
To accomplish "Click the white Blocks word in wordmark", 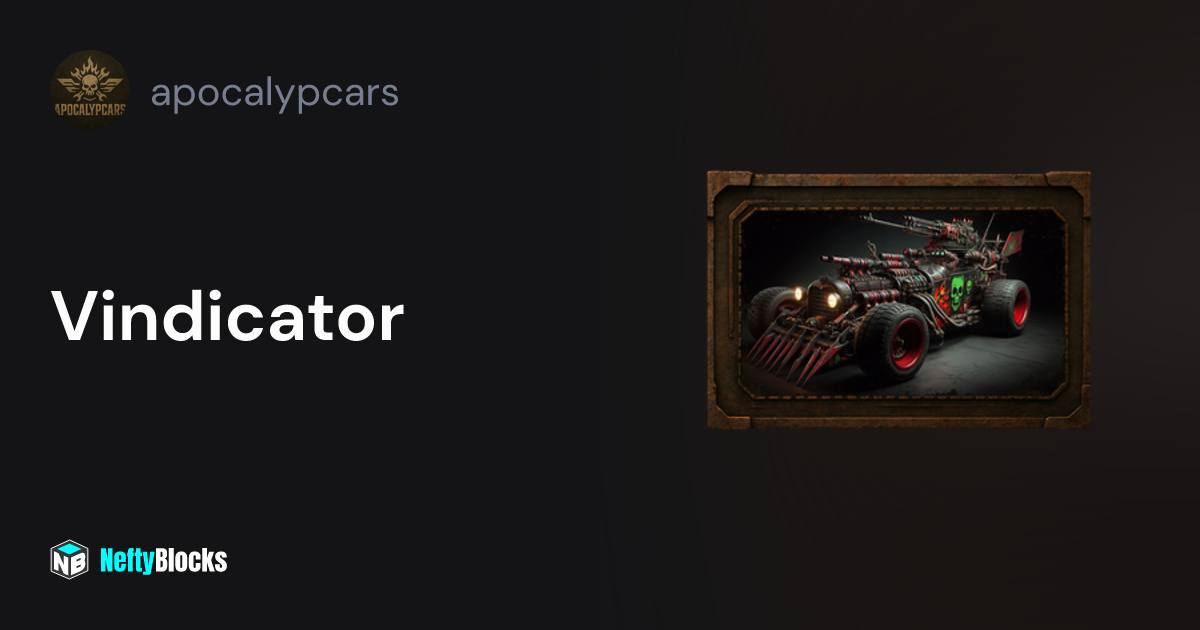I will tap(194, 561).
